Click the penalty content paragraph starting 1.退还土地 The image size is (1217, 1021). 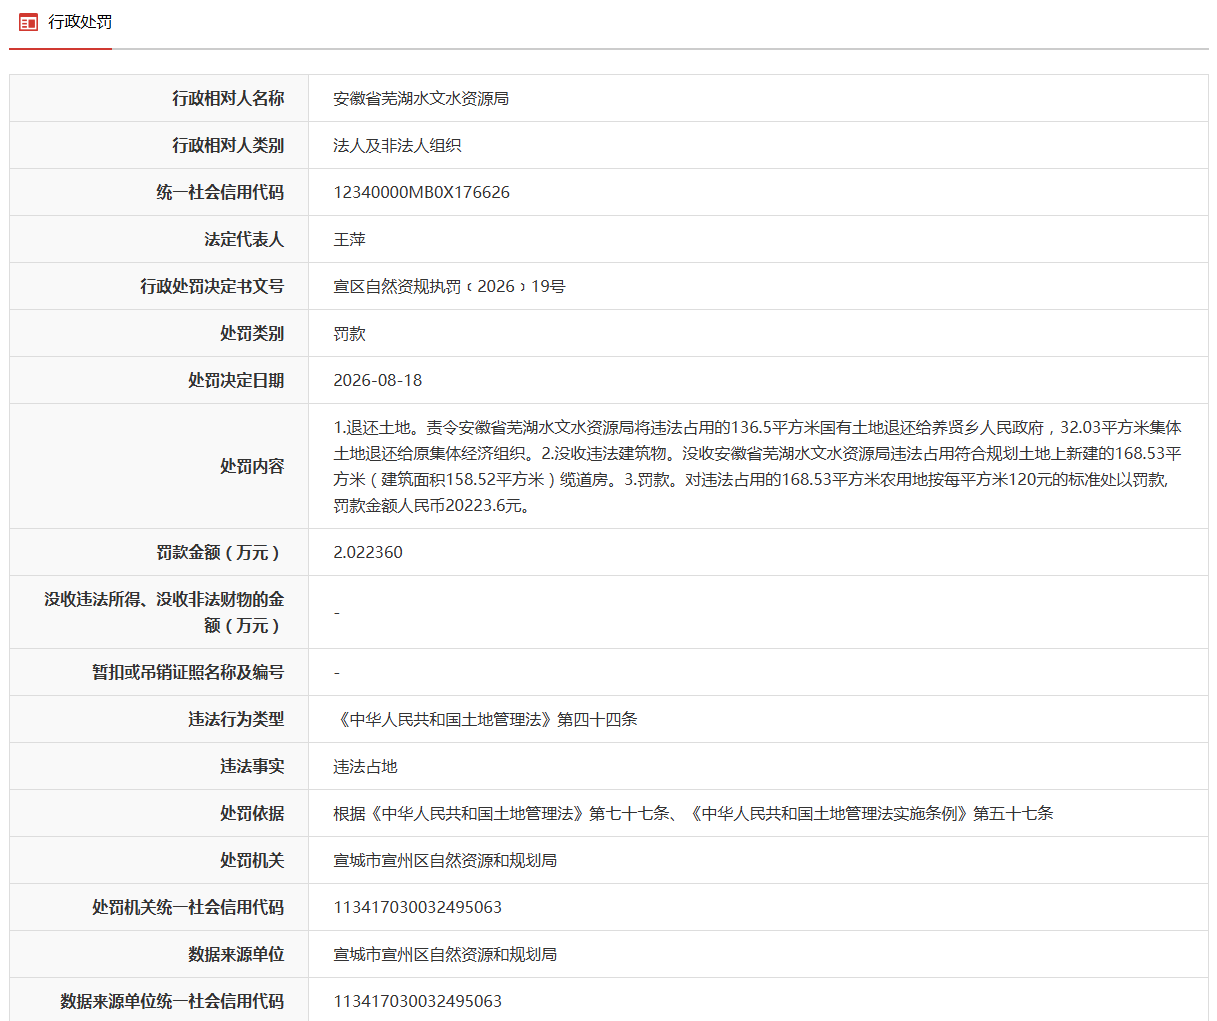tap(757, 466)
